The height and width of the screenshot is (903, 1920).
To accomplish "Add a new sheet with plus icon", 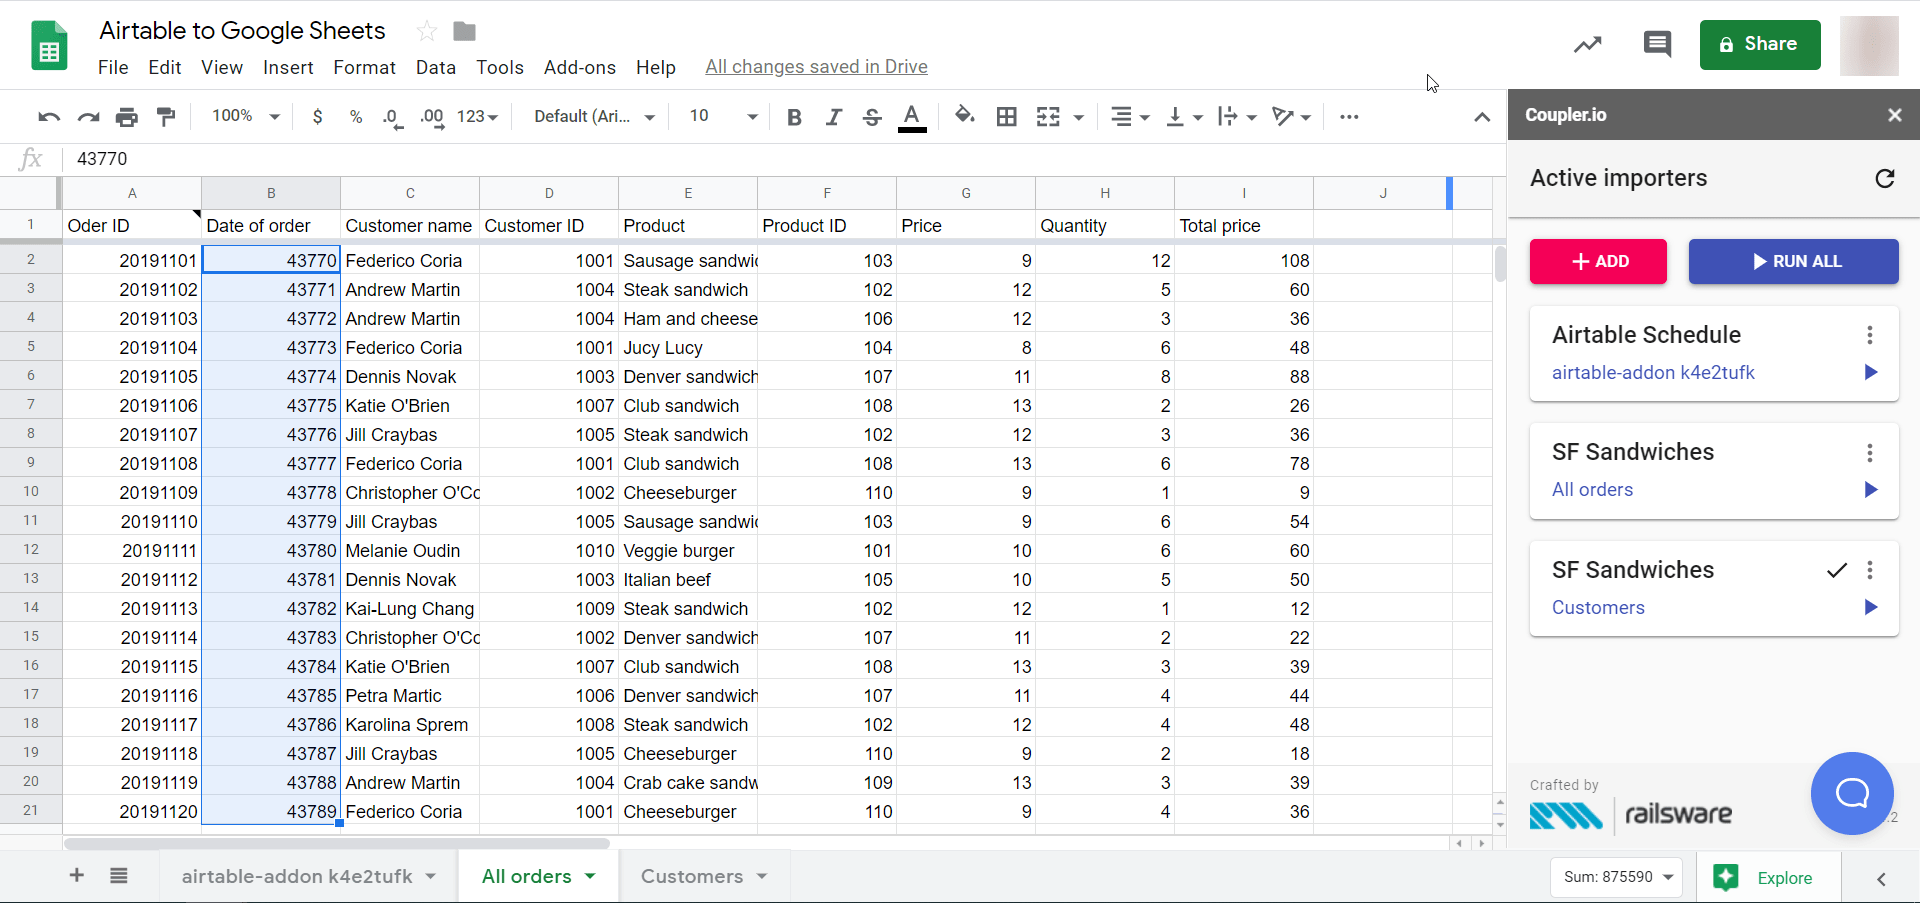I will pyautogui.click(x=77, y=876).
